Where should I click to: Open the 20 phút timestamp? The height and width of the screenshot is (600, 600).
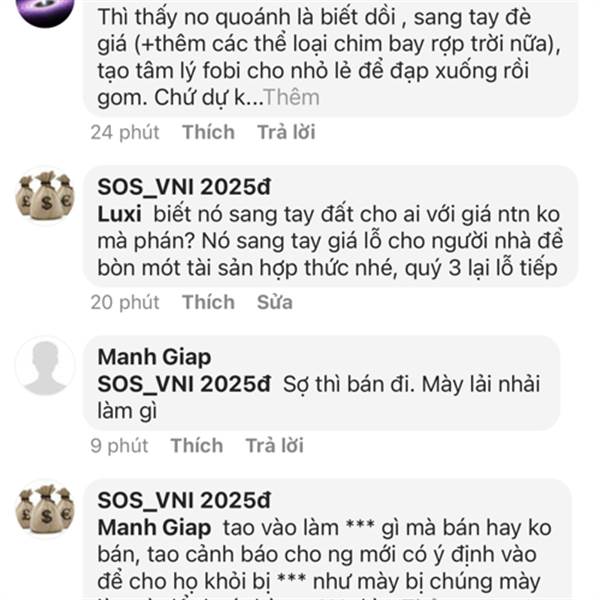[125, 302]
